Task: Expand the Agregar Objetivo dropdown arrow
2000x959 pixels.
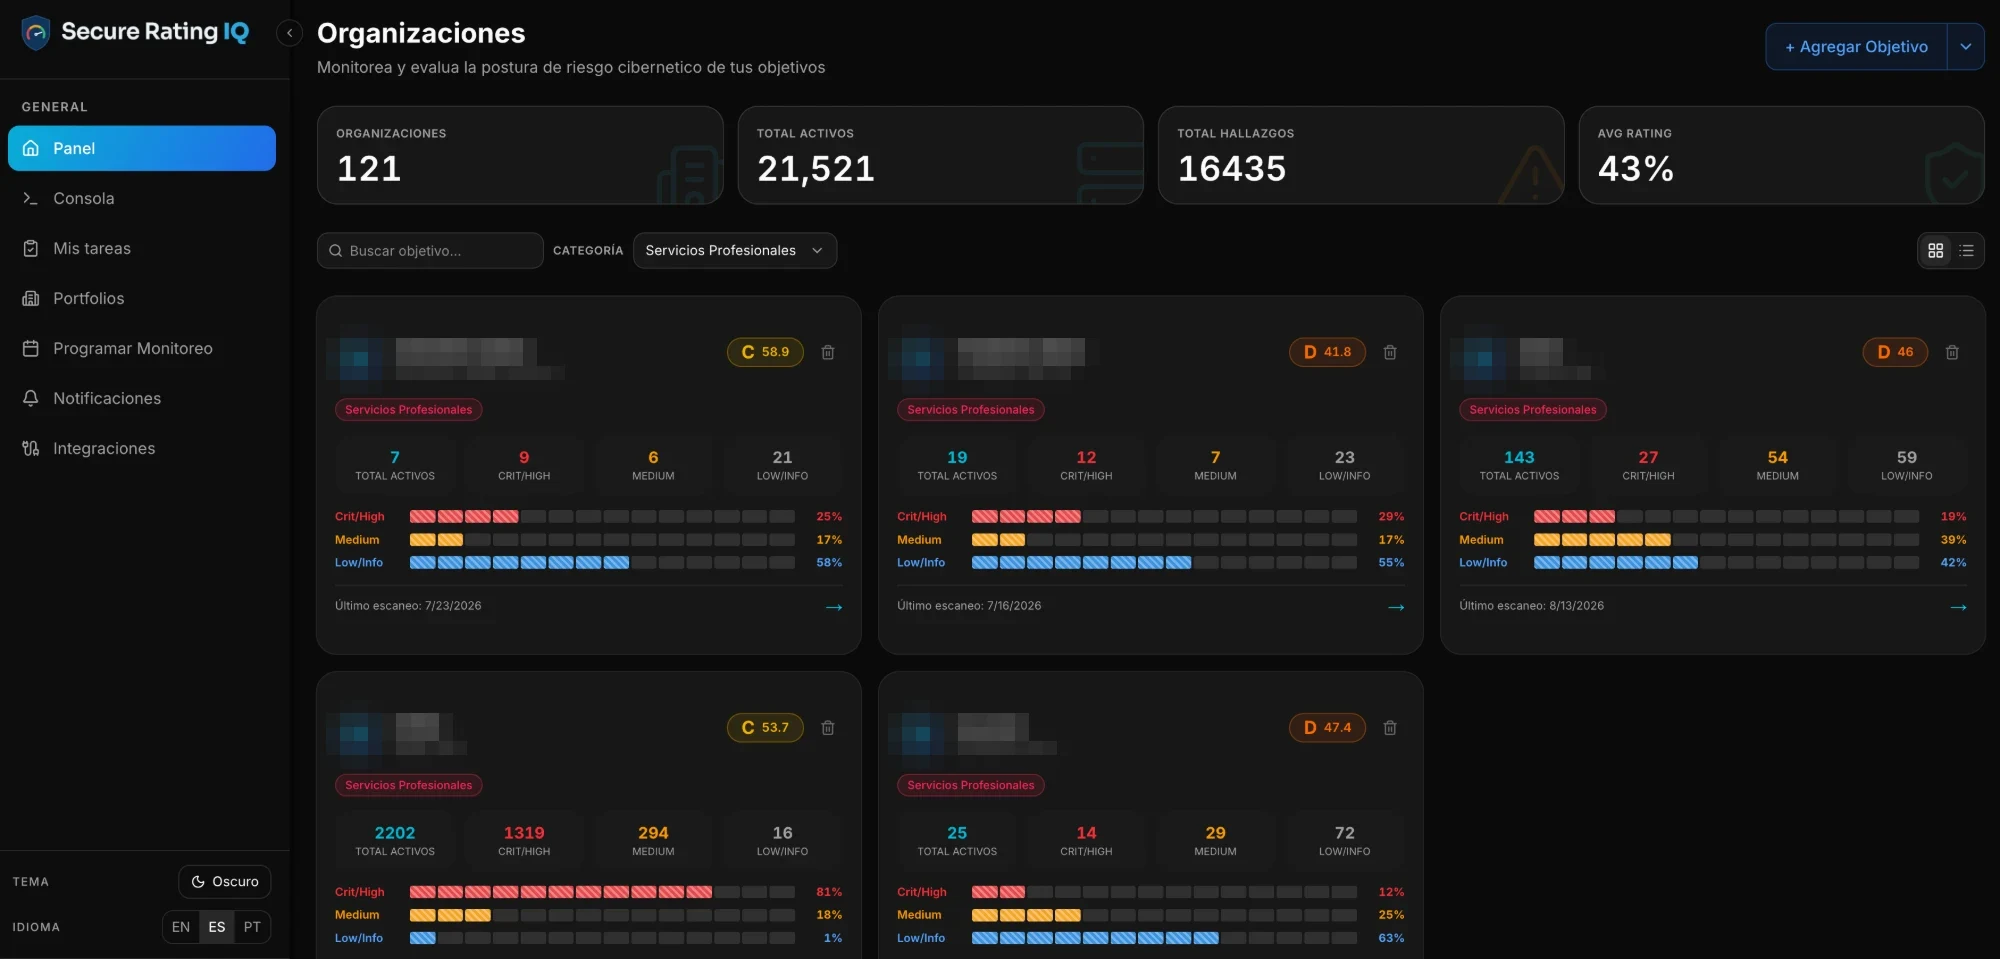Action: tap(1966, 47)
